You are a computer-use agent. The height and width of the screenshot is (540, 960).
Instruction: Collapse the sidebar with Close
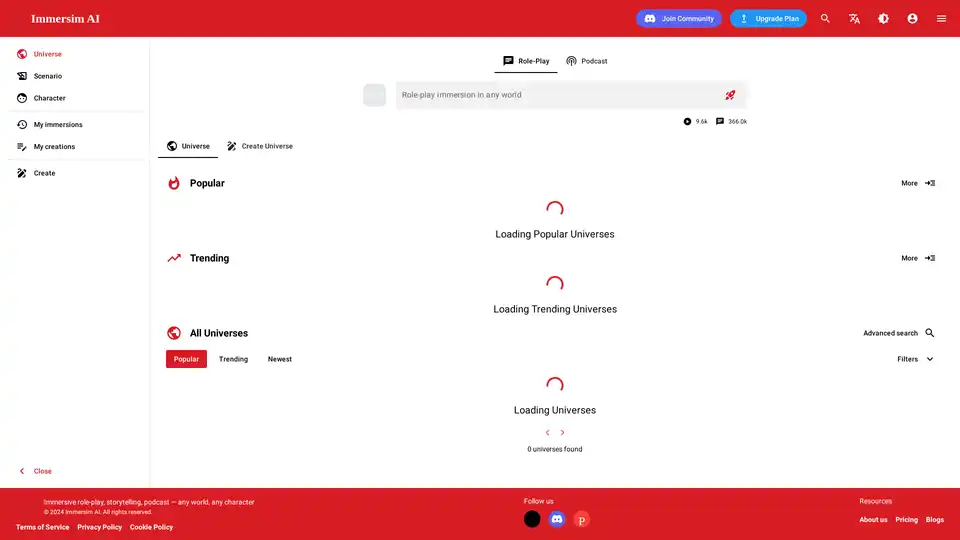[36, 471]
